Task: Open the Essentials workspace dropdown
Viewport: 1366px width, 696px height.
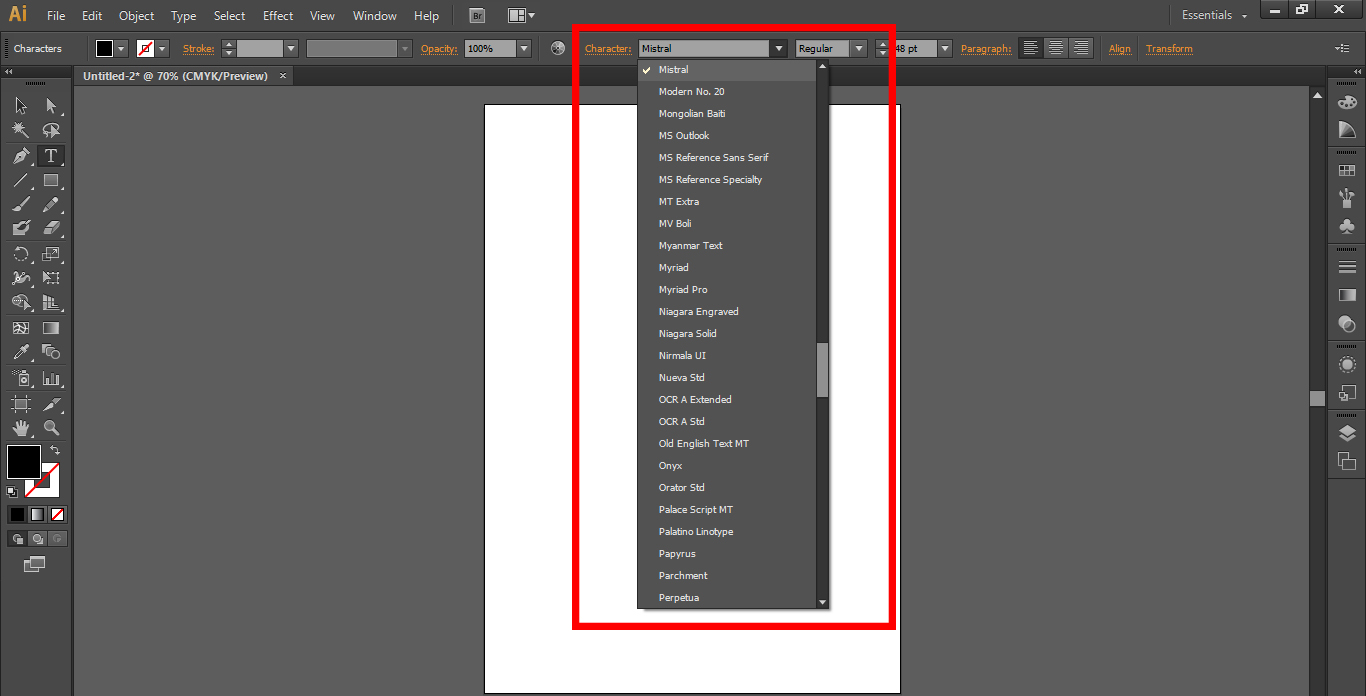Action: pyautogui.click(x=1212, y=15)
